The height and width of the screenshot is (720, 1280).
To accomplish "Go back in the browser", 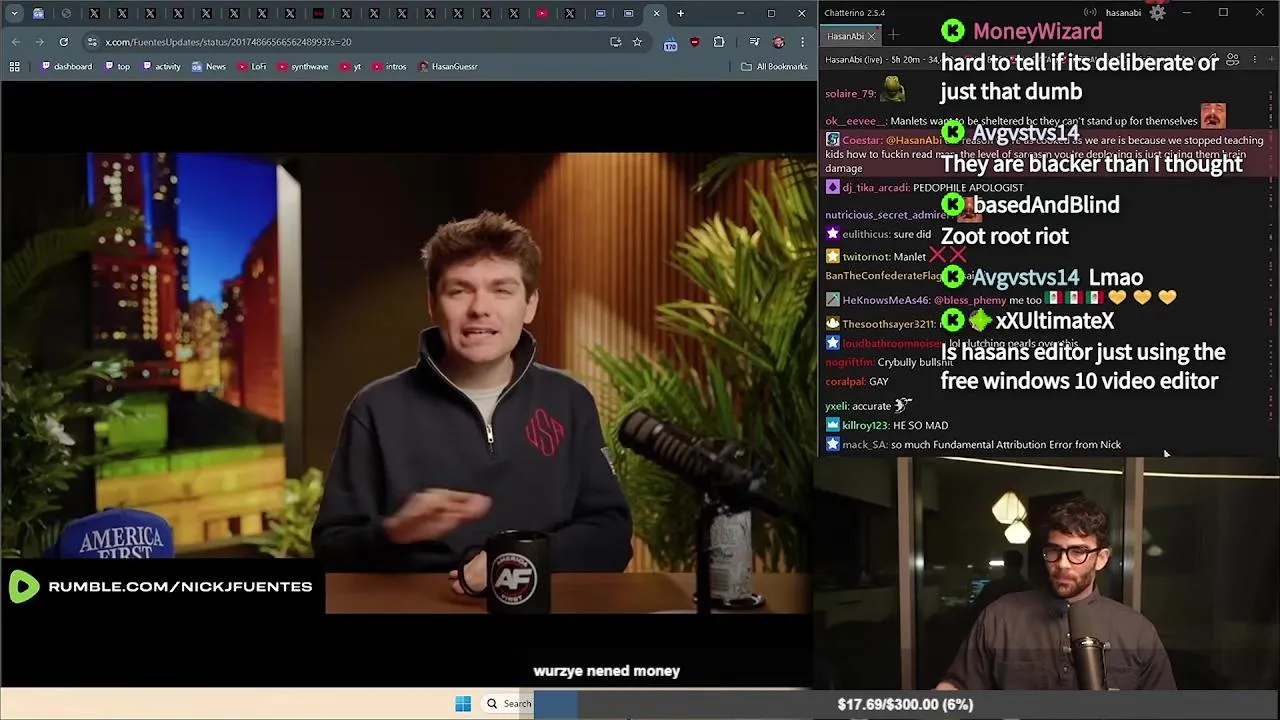I will 16,42.
